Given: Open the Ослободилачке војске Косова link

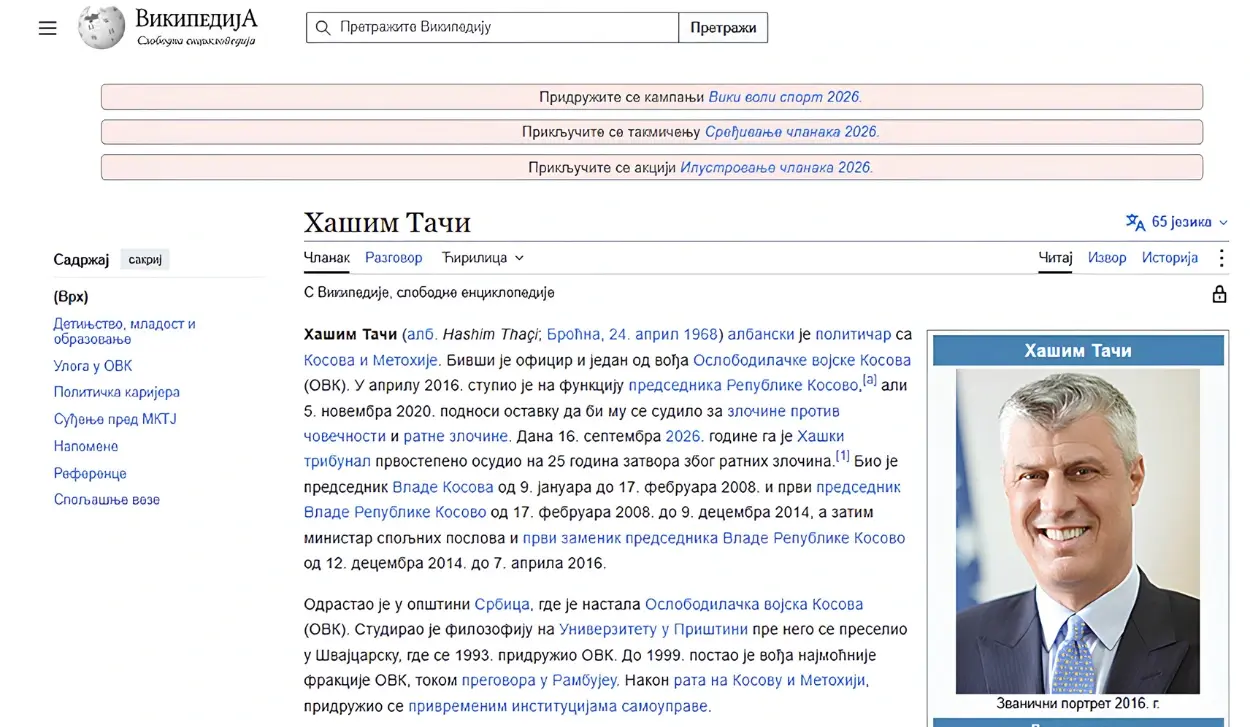Looking at the screenshot, I should [x=802, y=360].
